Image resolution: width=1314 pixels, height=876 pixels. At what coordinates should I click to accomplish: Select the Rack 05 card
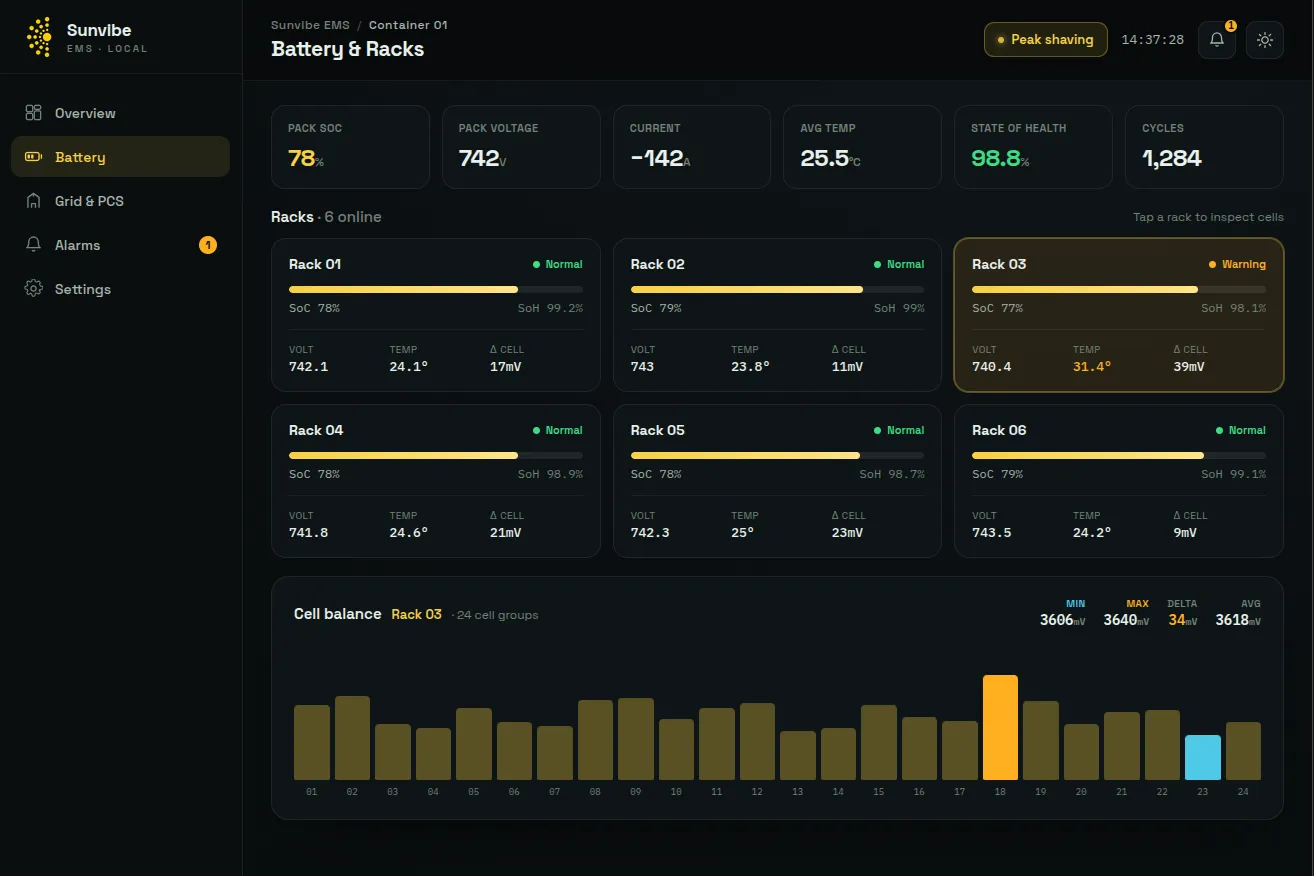pos(777,481)
